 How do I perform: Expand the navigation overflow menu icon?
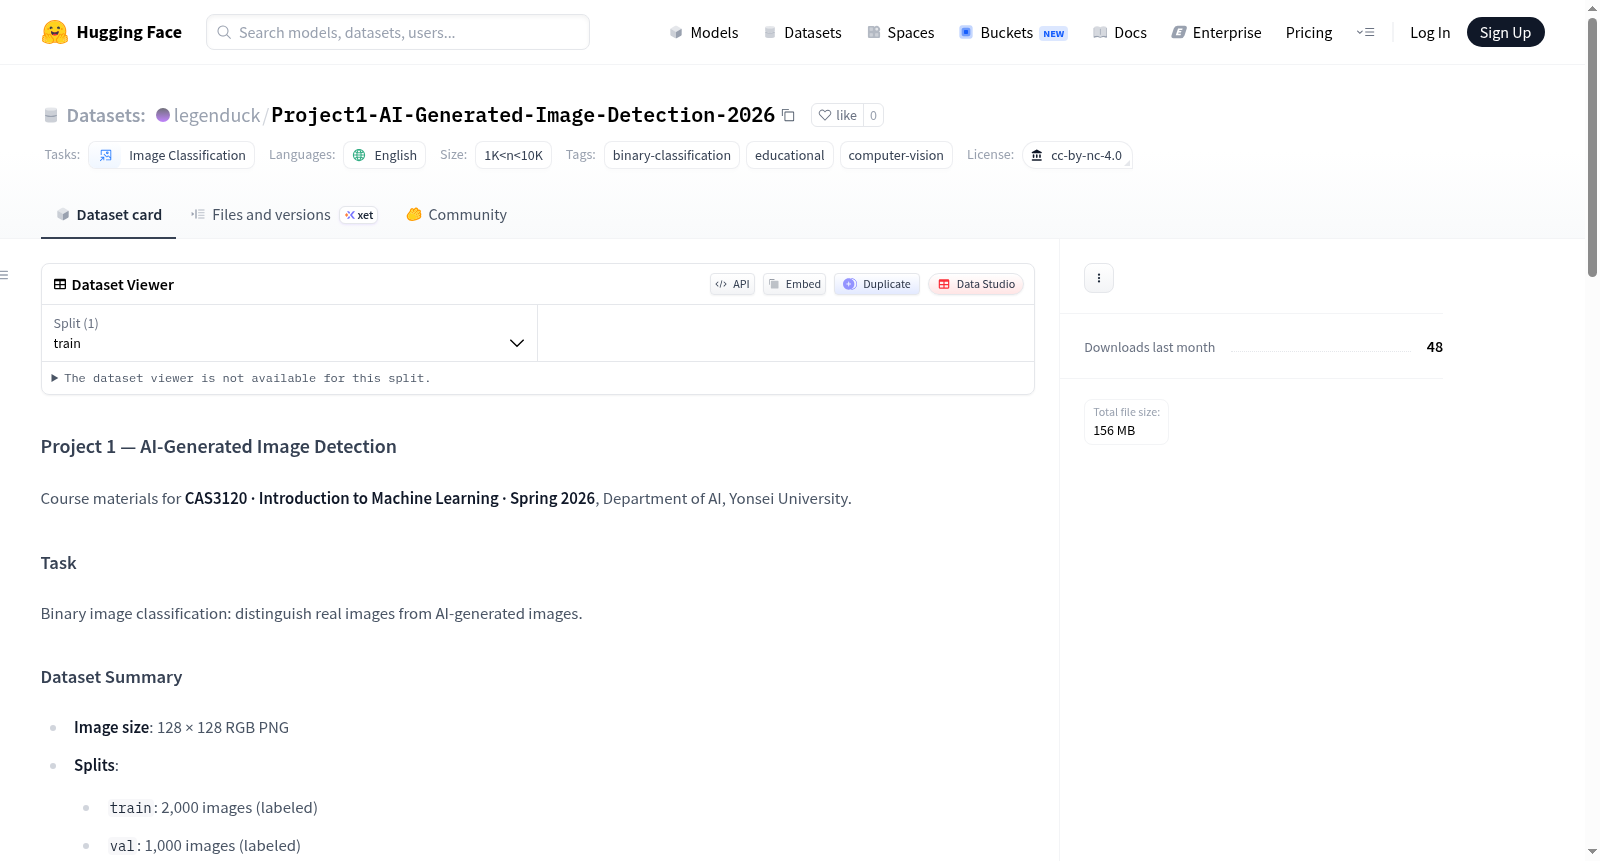click(x=1365, y=32)
